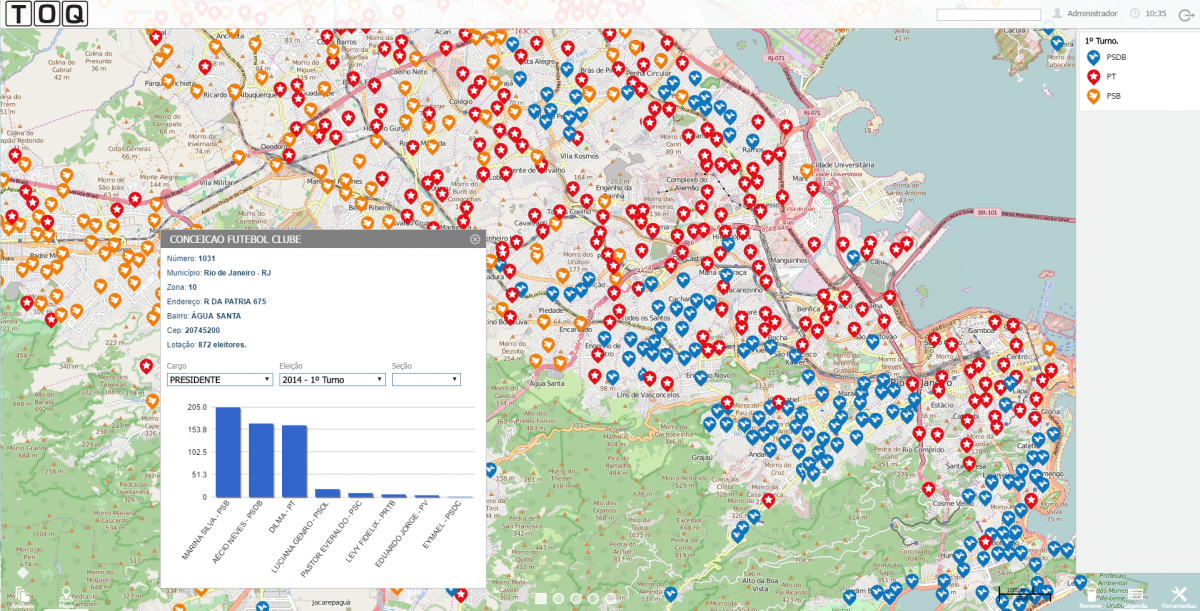Image resolution: width=1200 pixels, height=611 pixels.
Task: Open the Cargo dropdown showing PRESIDENTE
Action: 220,380
